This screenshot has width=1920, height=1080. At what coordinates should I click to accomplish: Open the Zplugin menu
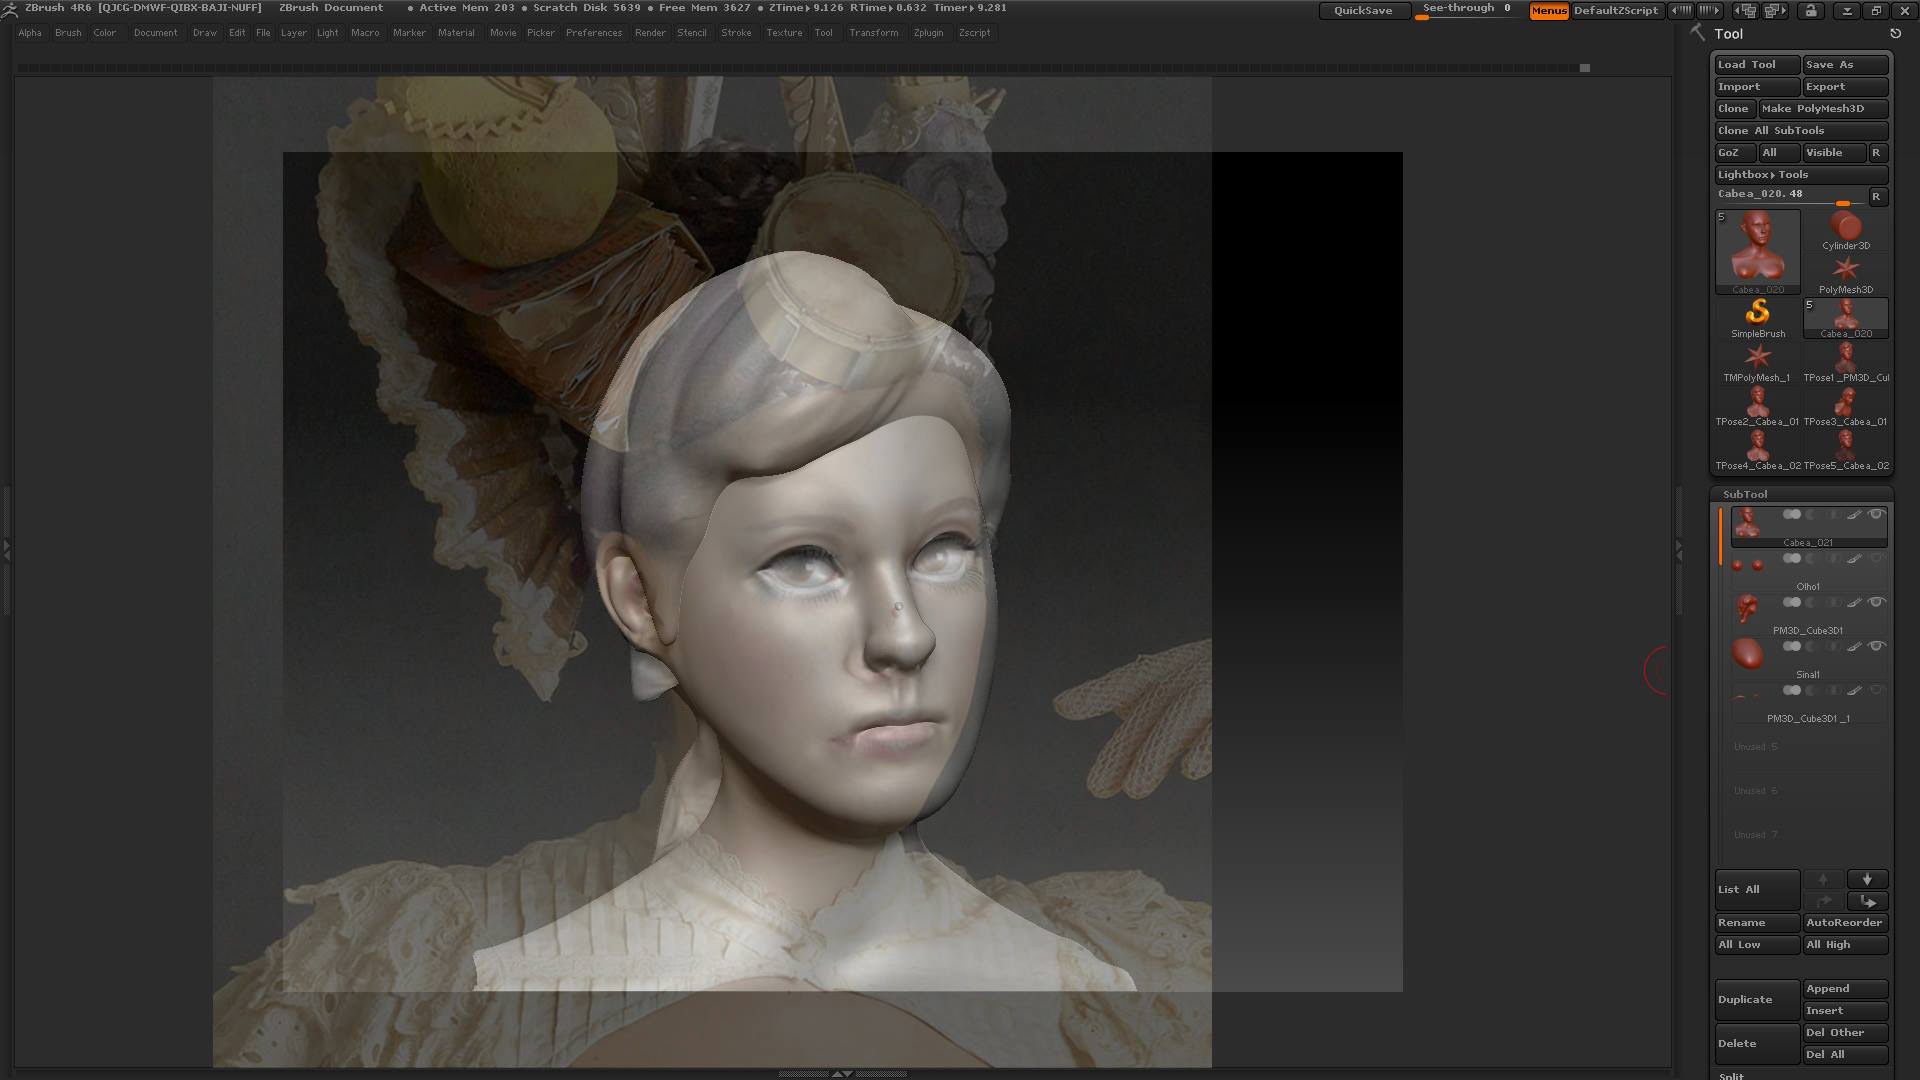click(927, 33)
